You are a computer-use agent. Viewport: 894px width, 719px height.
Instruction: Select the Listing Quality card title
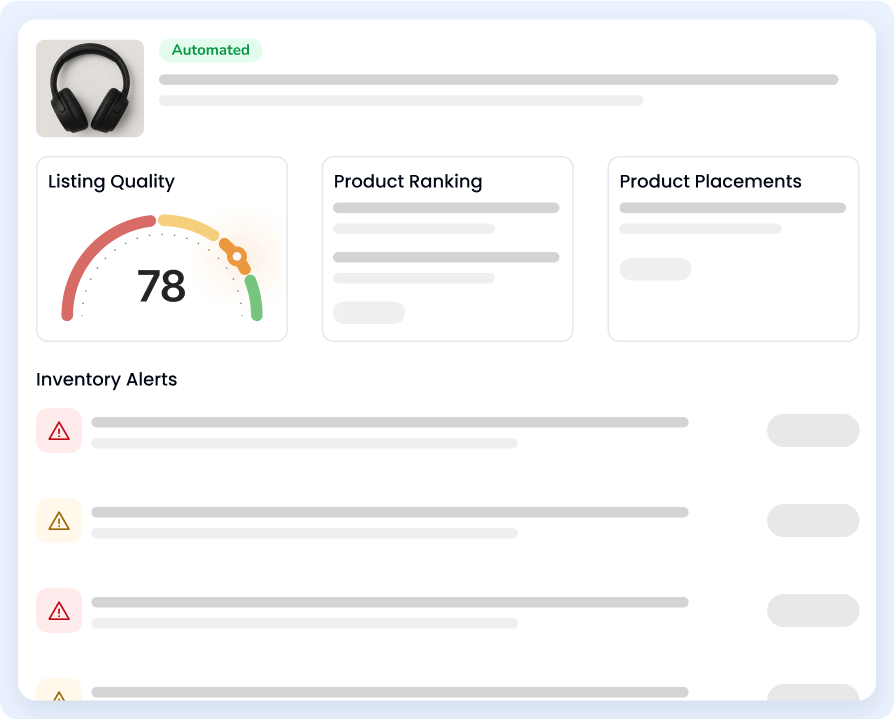click(111, 182)
